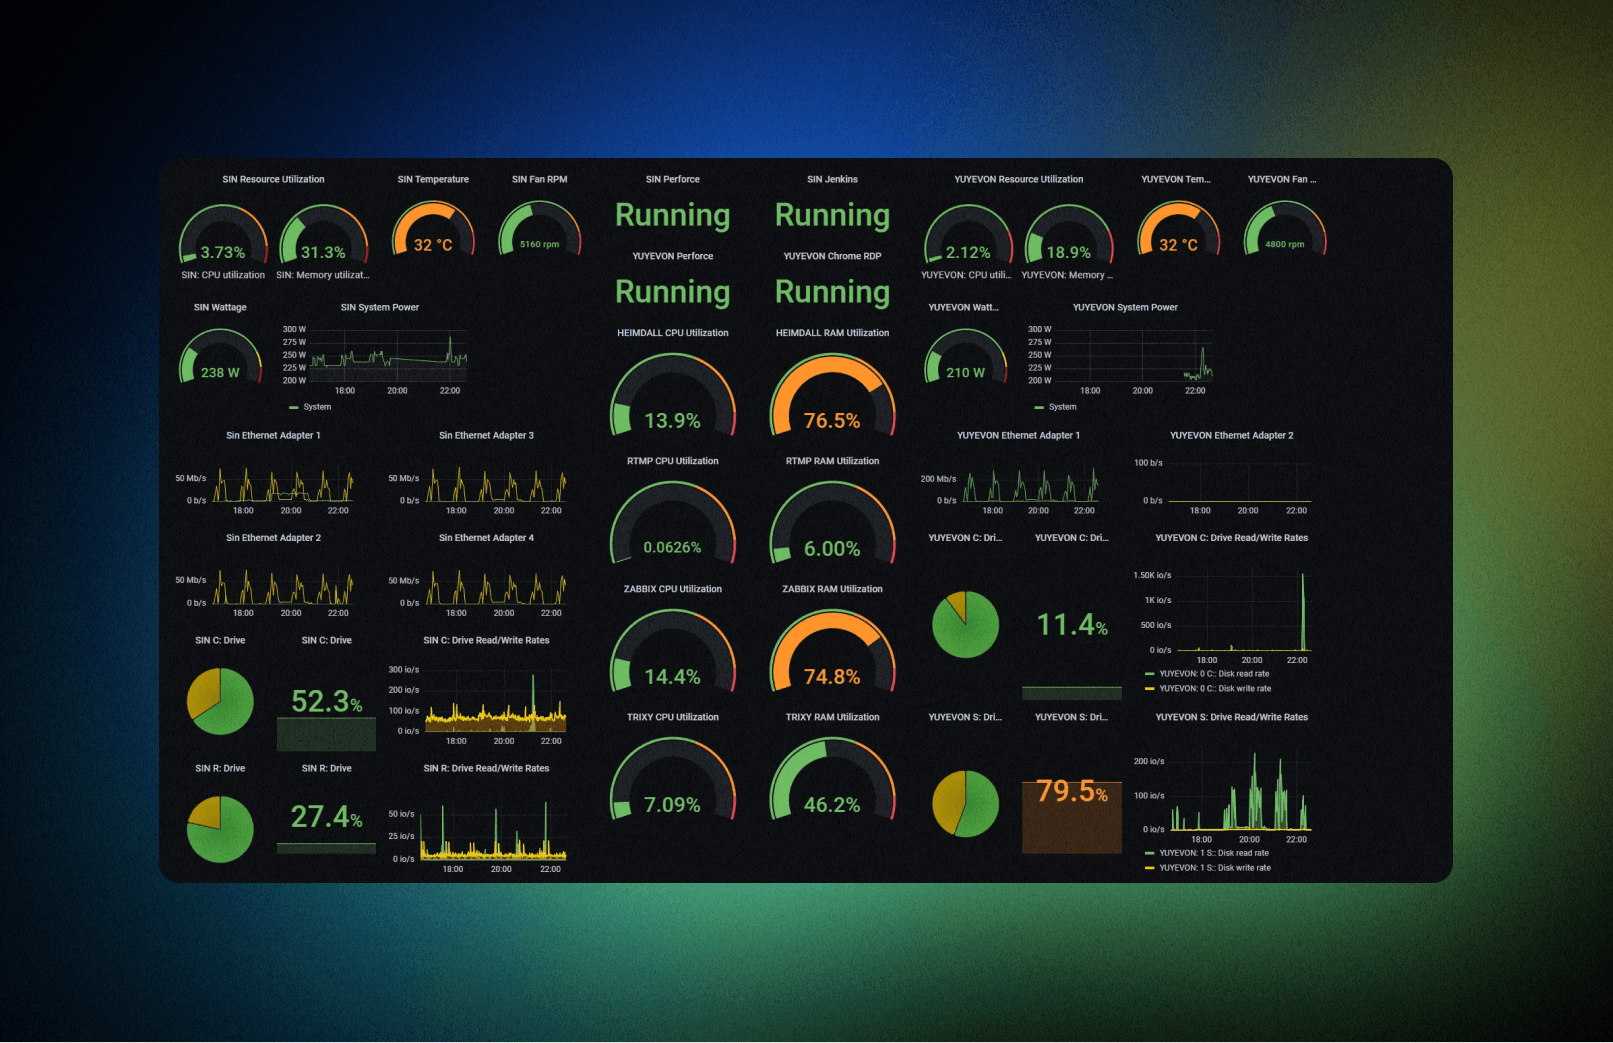Image resolution: width=1613 pixels, height=1043 pixels.
Task: Click the TRIXY CPU gauge showing 7.09%
Action: coord(673,780)
